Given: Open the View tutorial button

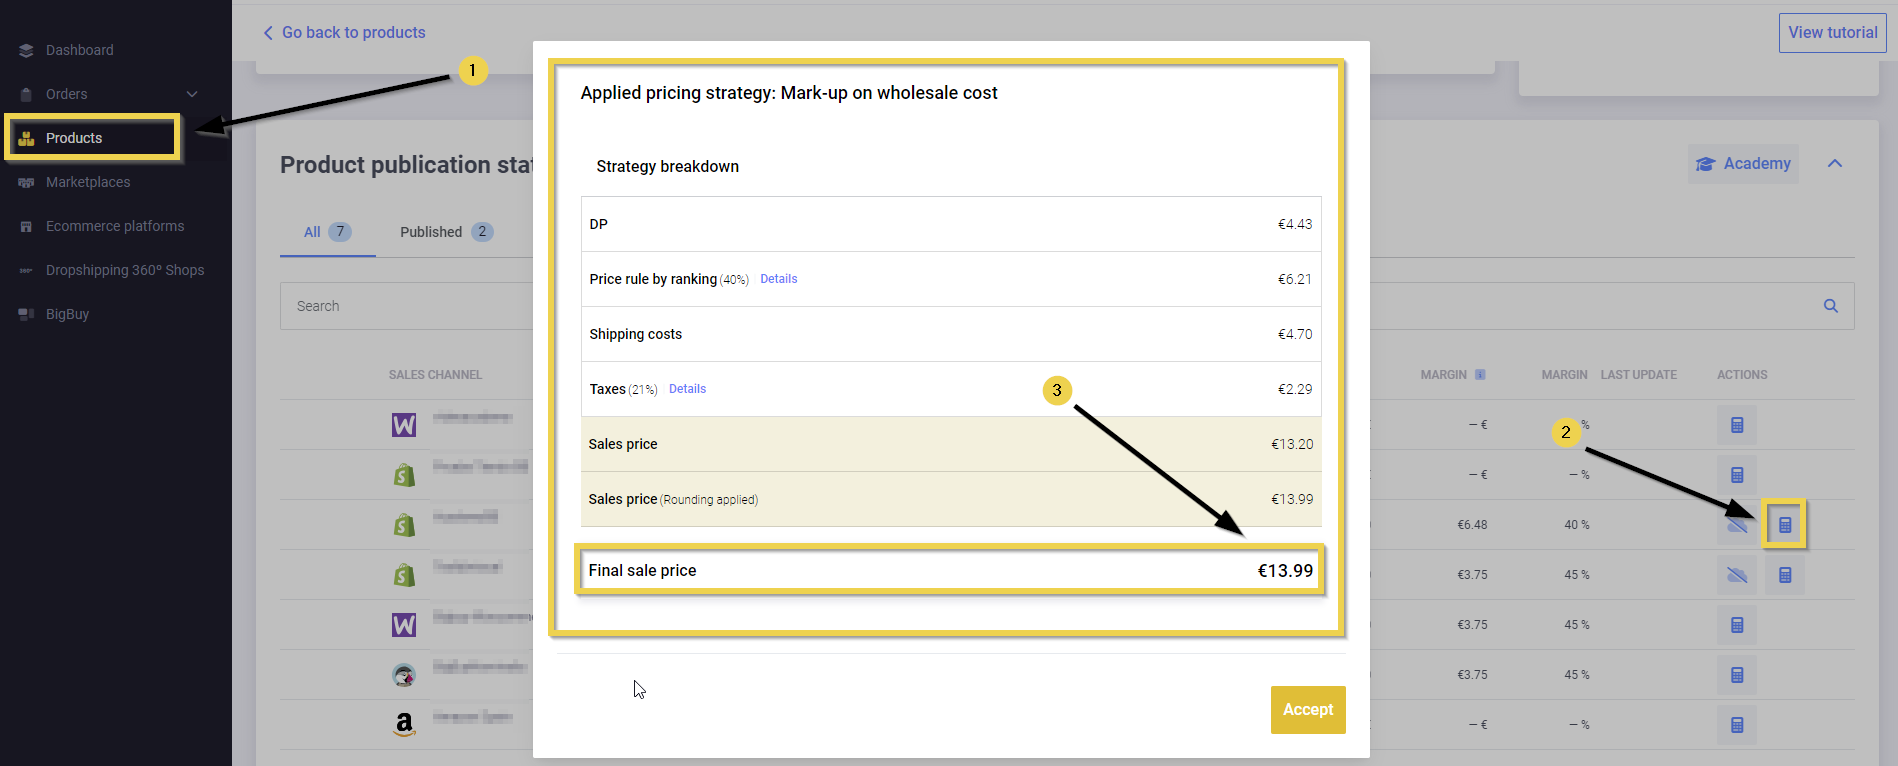Looking at the screenshot, I should pos(1832,33).
